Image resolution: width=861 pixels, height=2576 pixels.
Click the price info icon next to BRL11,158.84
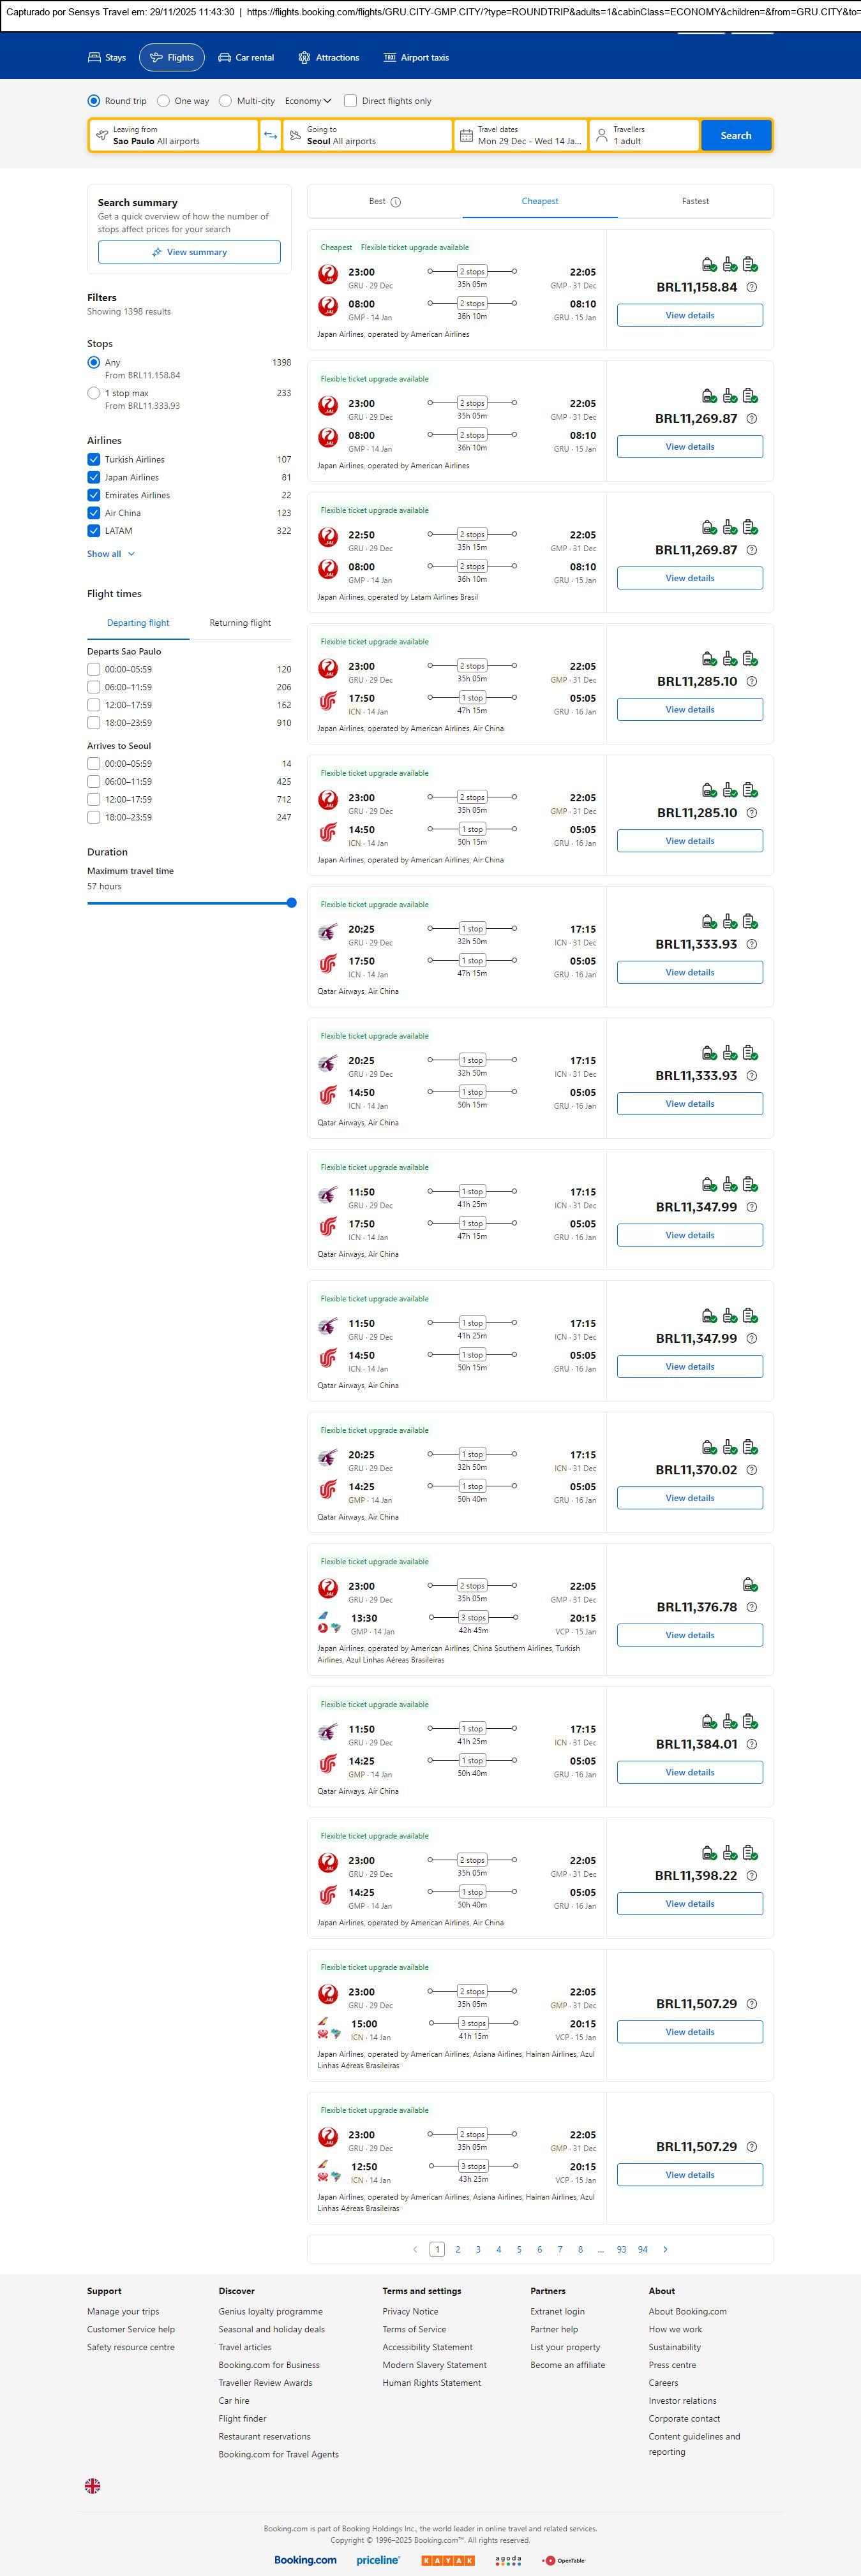point(752,287)
